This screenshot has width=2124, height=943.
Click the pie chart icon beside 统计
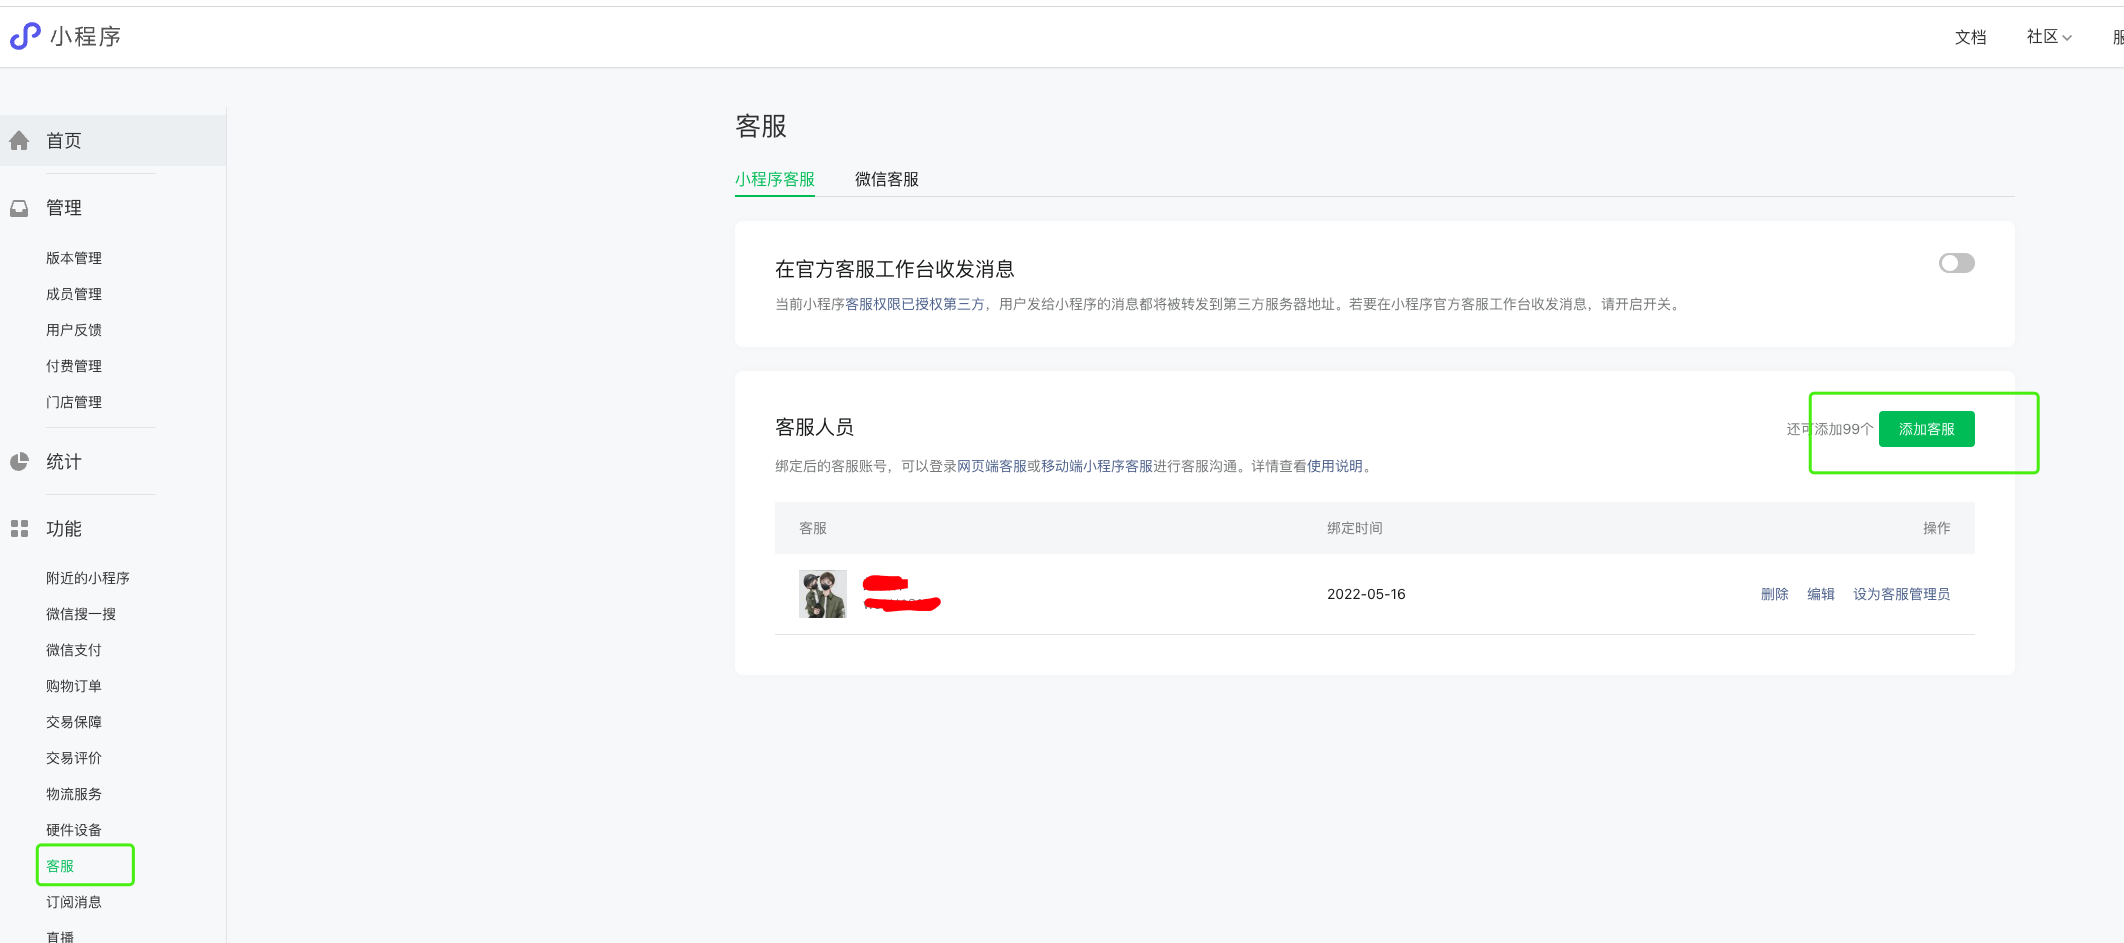pyautogui.click(x=19, y=462)
